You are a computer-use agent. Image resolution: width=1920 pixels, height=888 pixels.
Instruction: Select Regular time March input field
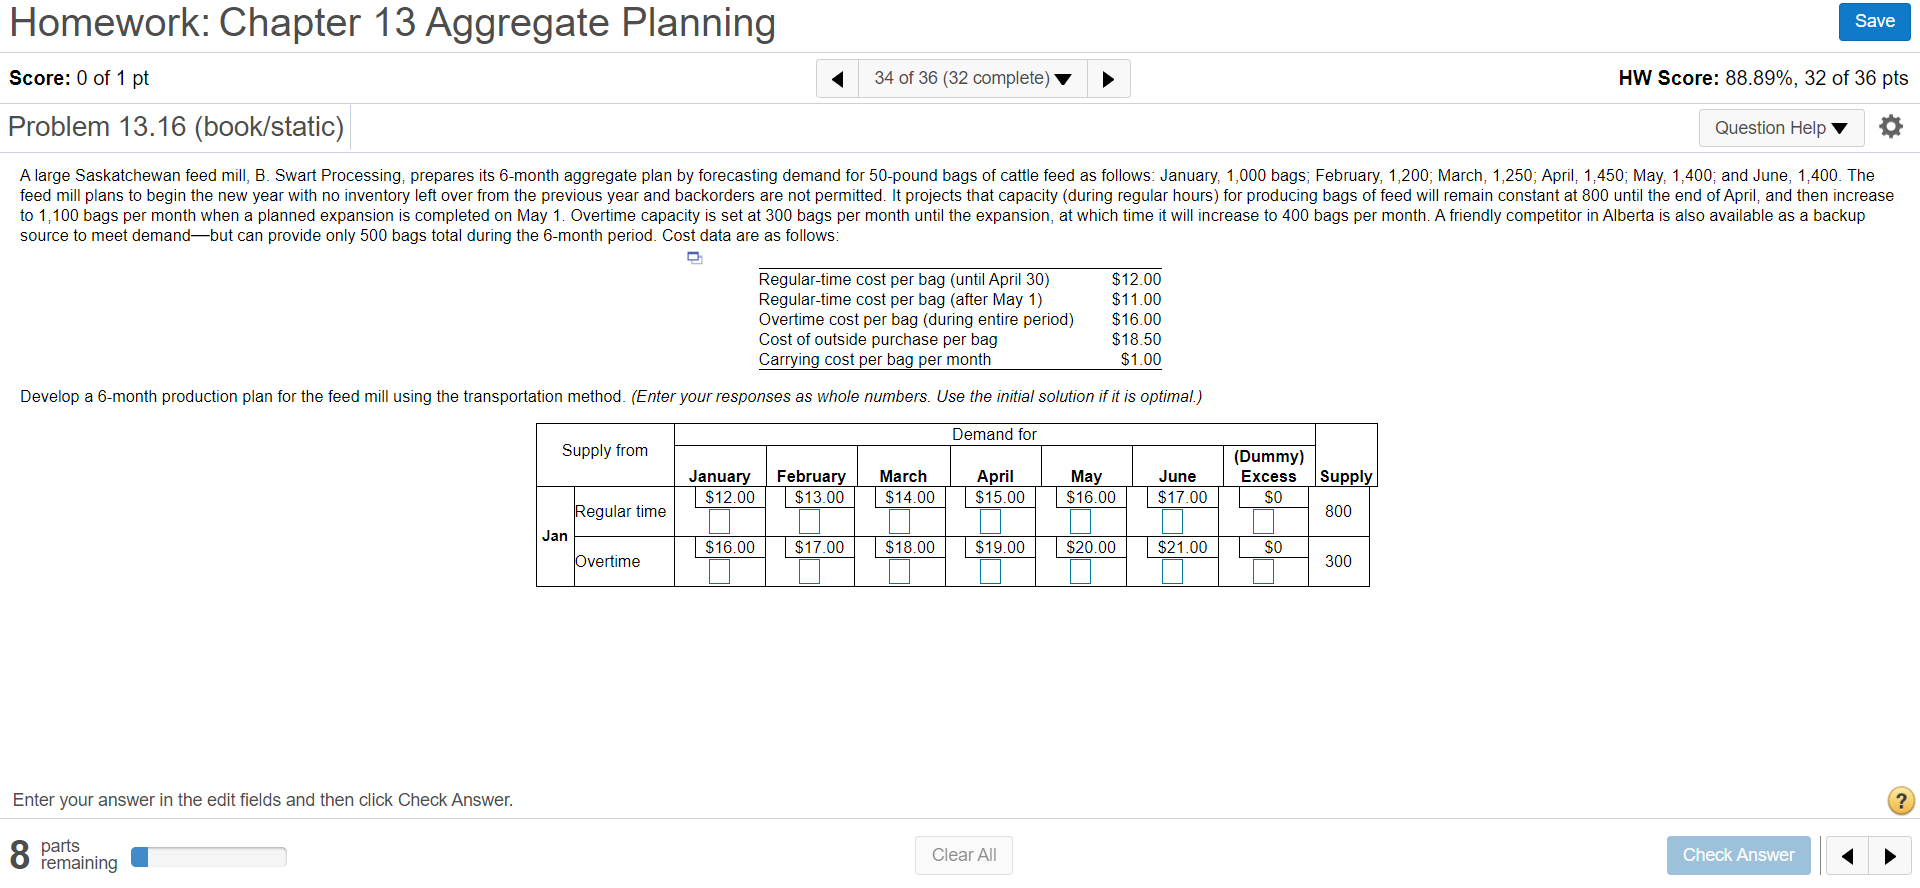tap(899, 522)
